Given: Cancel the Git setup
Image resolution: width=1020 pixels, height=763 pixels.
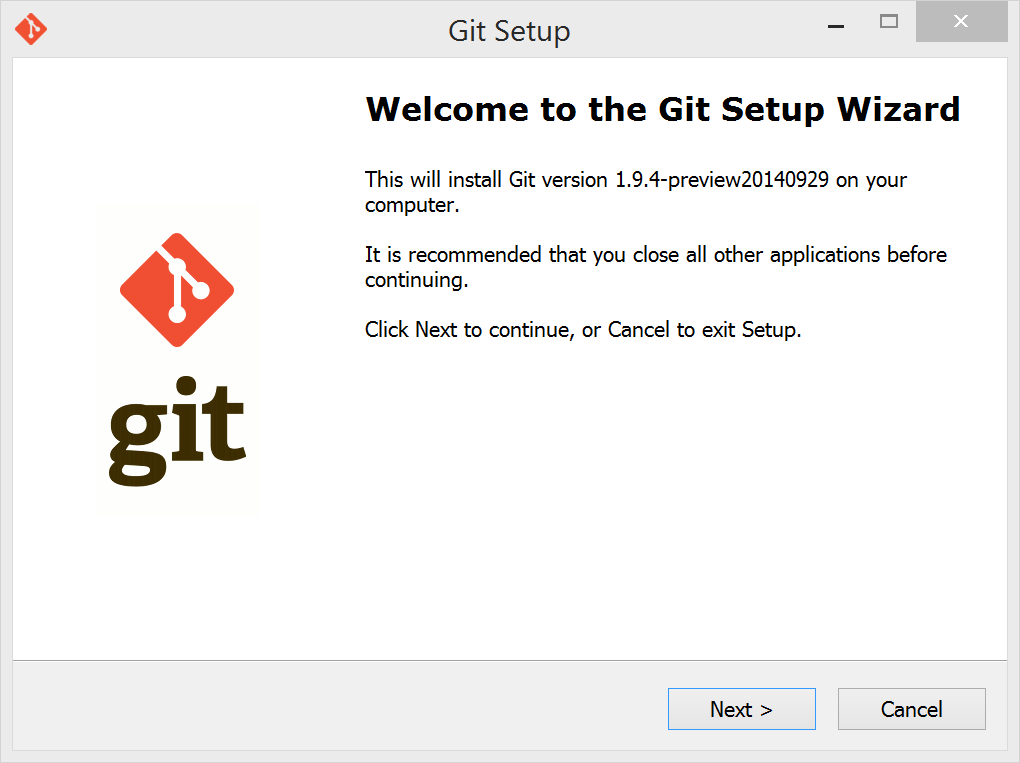Looking at the screenshot, I should [x=911, y=709].
